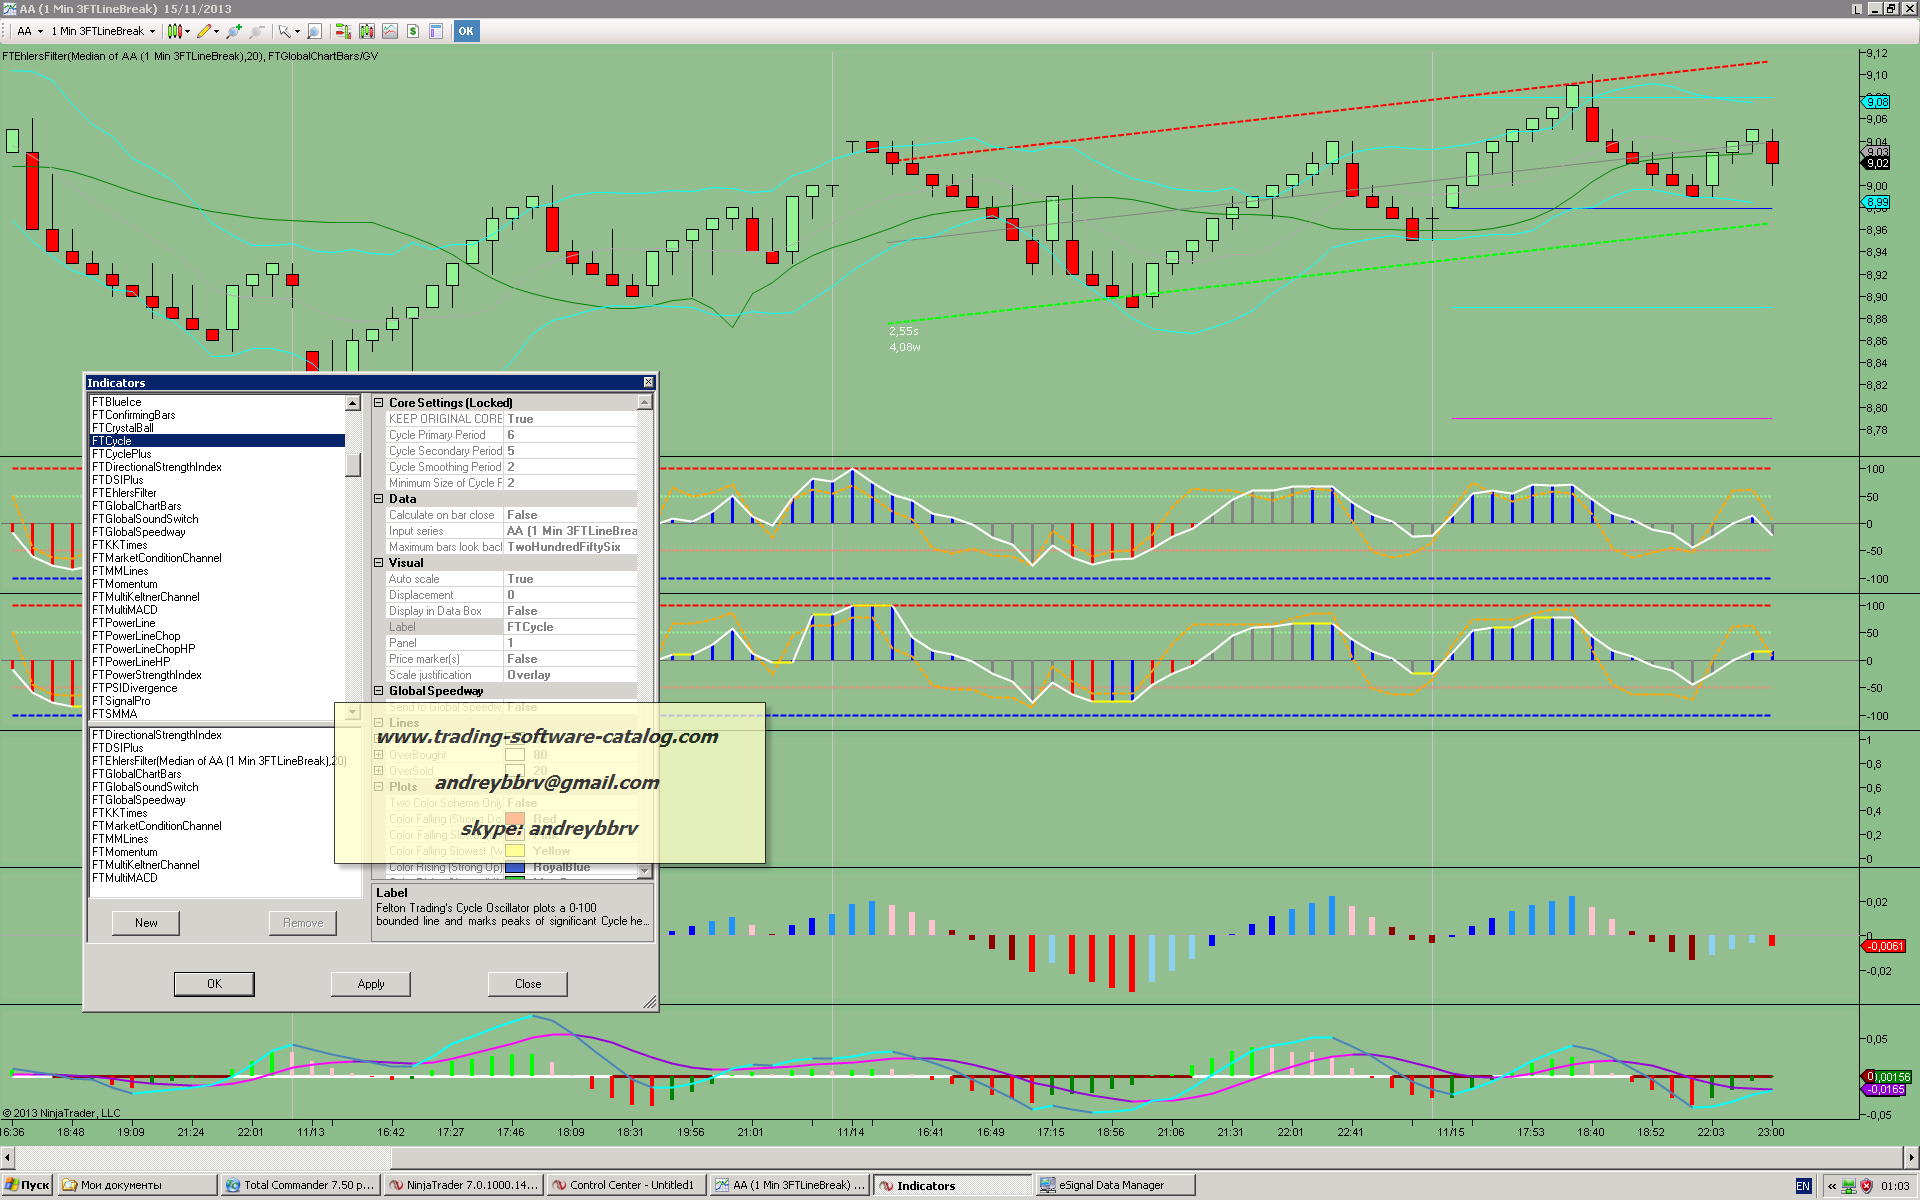Collapse the Data properties section
The image size is (1920, 1200).
pyautogui.click(x=379, y=499)
